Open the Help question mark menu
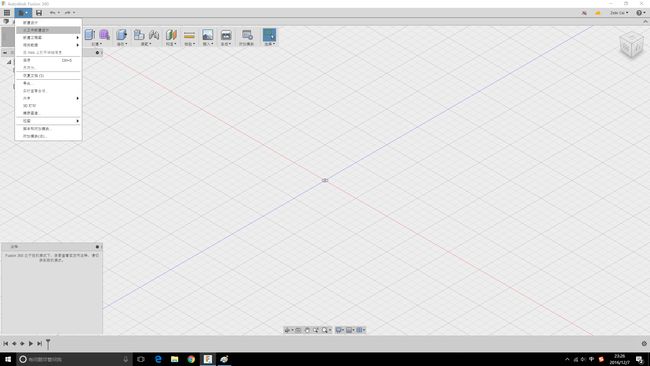This screenshot has width=650, height=366. tap(640, 13)
